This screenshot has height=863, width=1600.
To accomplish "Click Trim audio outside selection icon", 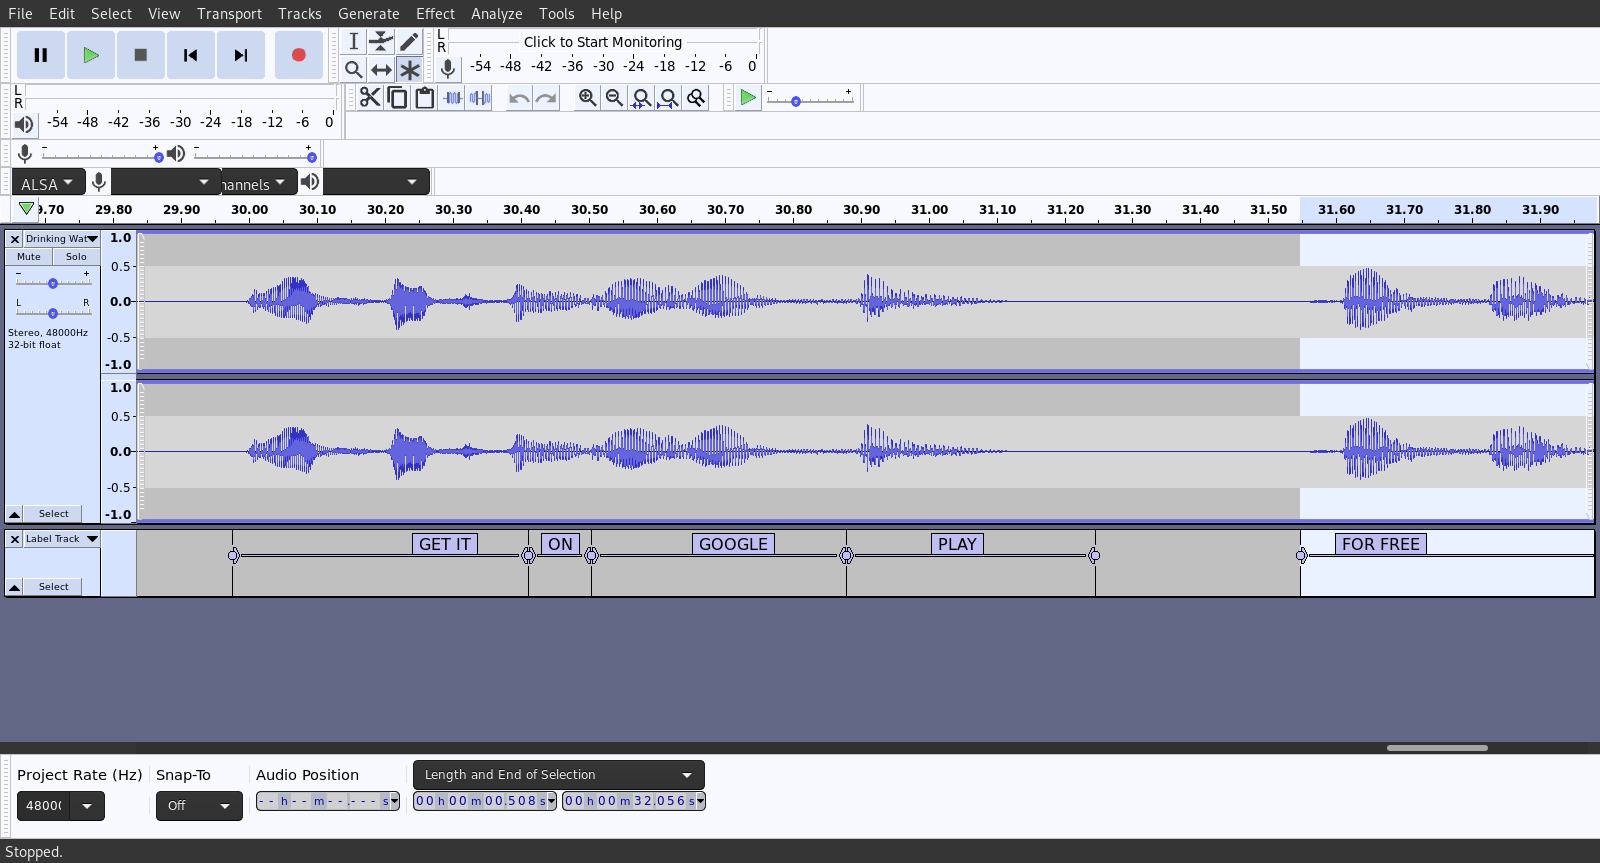I will pos(452,97).
